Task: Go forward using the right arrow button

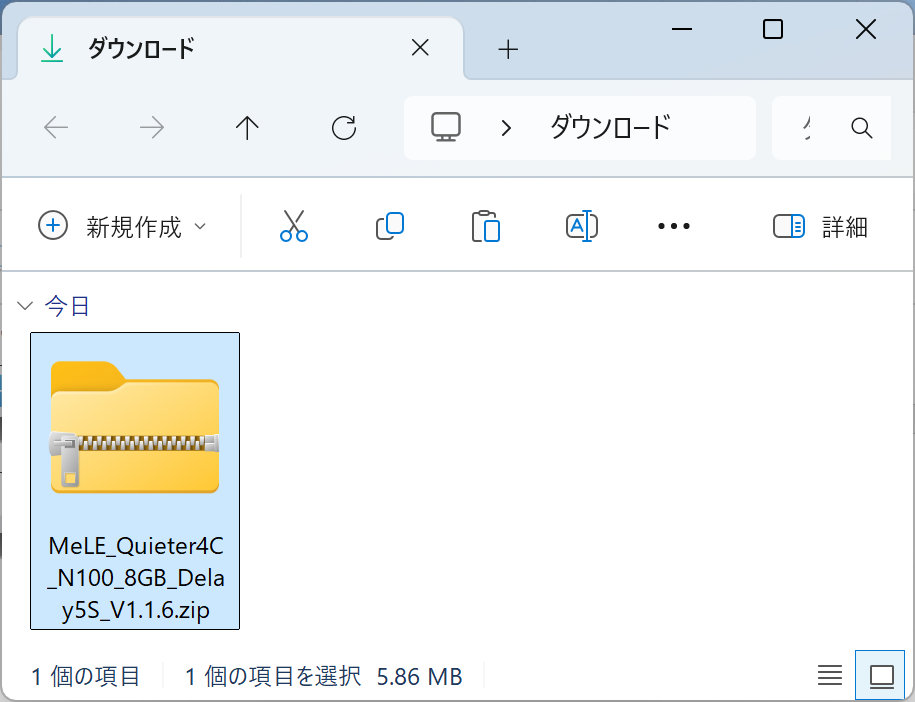Action: pos(152,128)
